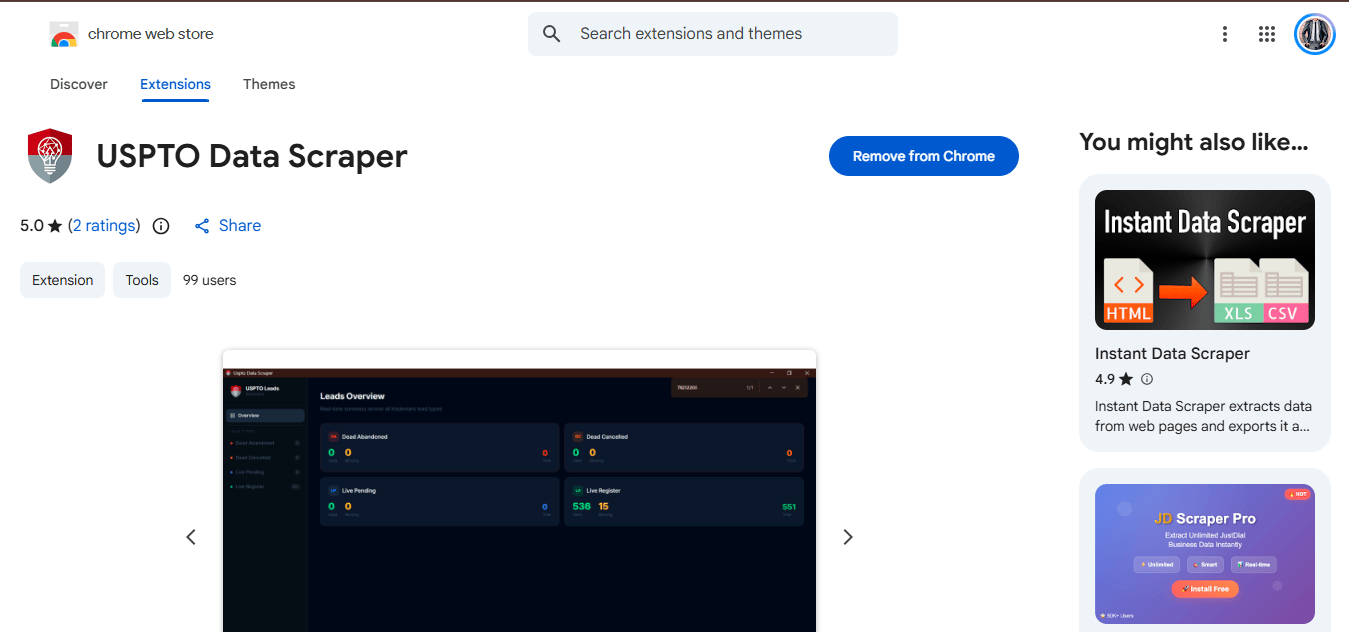Focus the Search extensions and themes field

coord(713,34)
